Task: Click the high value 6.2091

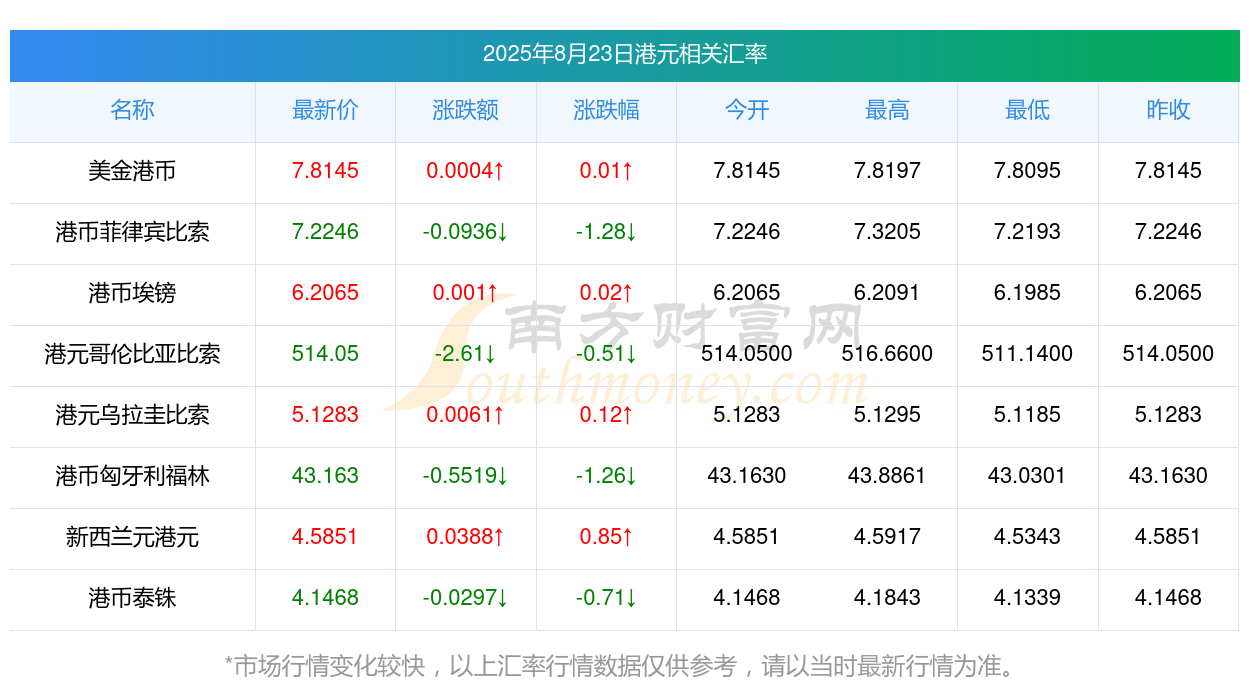Action: point(887,293)
